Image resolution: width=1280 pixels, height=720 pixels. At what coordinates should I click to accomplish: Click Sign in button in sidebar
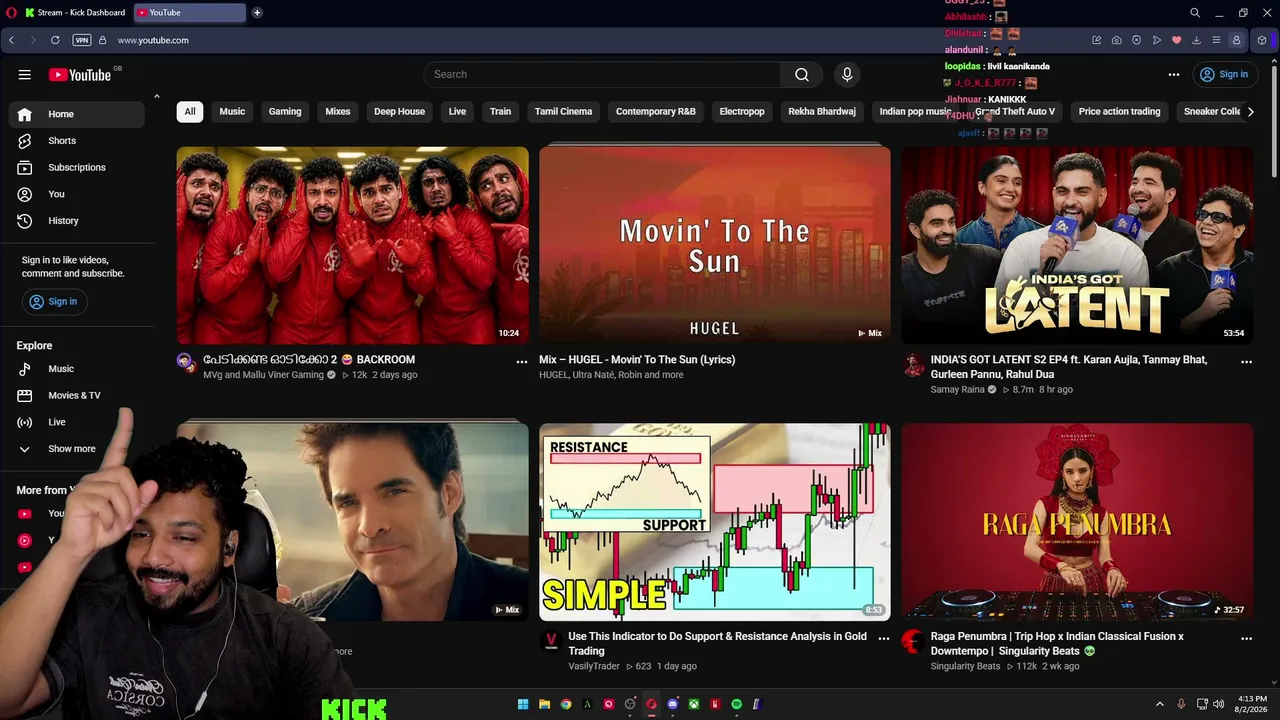54,301
